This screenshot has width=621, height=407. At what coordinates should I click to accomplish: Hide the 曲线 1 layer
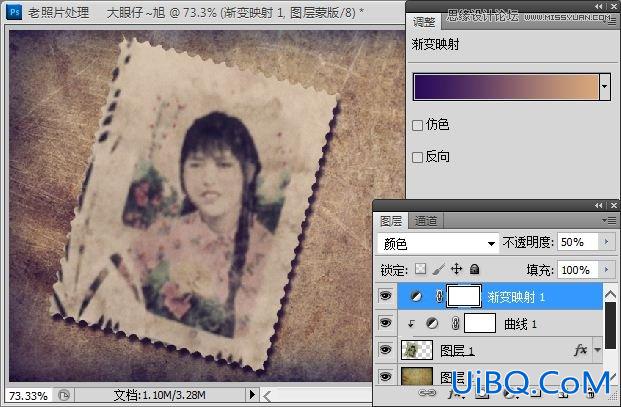pos(385,323)
